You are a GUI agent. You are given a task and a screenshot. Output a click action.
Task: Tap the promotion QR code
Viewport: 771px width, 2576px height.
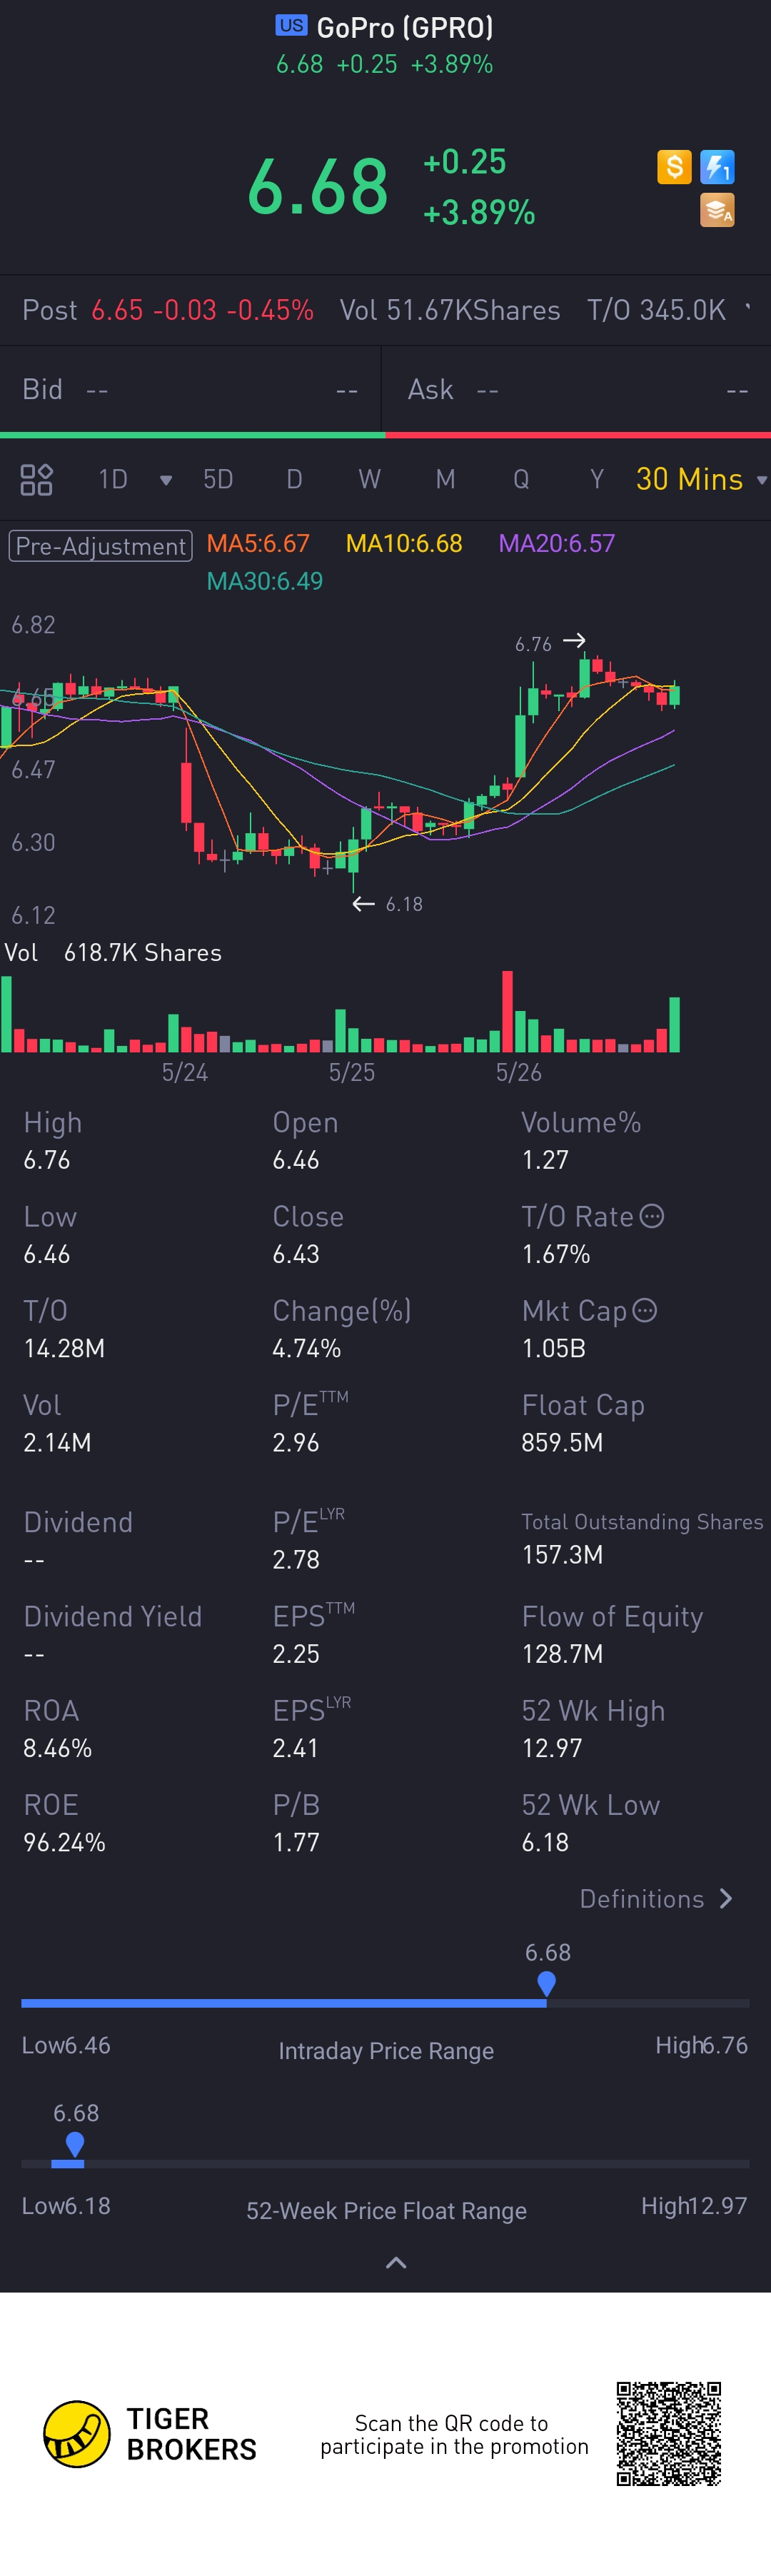tap(668, 2433)
